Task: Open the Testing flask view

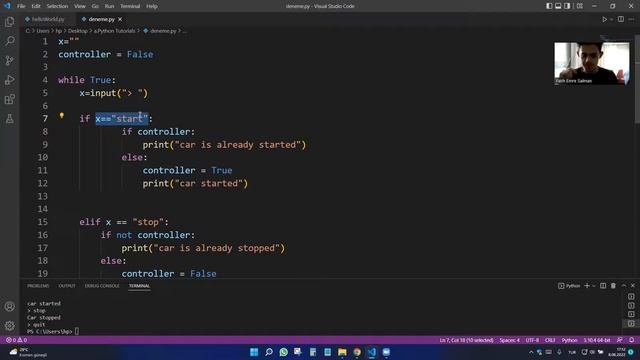Action: click(x=9, y=119)
